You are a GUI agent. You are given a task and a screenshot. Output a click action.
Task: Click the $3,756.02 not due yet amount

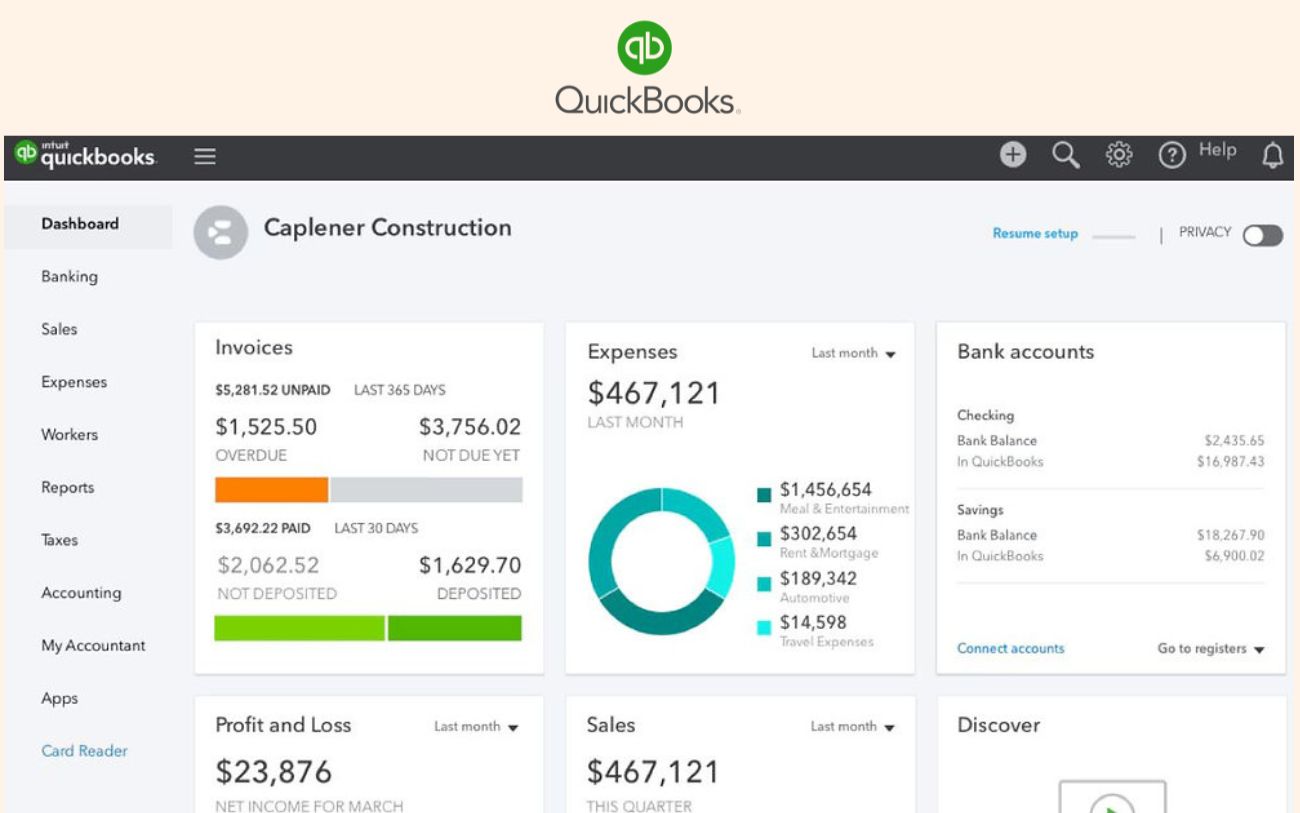pyautogui.click(x=470, y=427)
